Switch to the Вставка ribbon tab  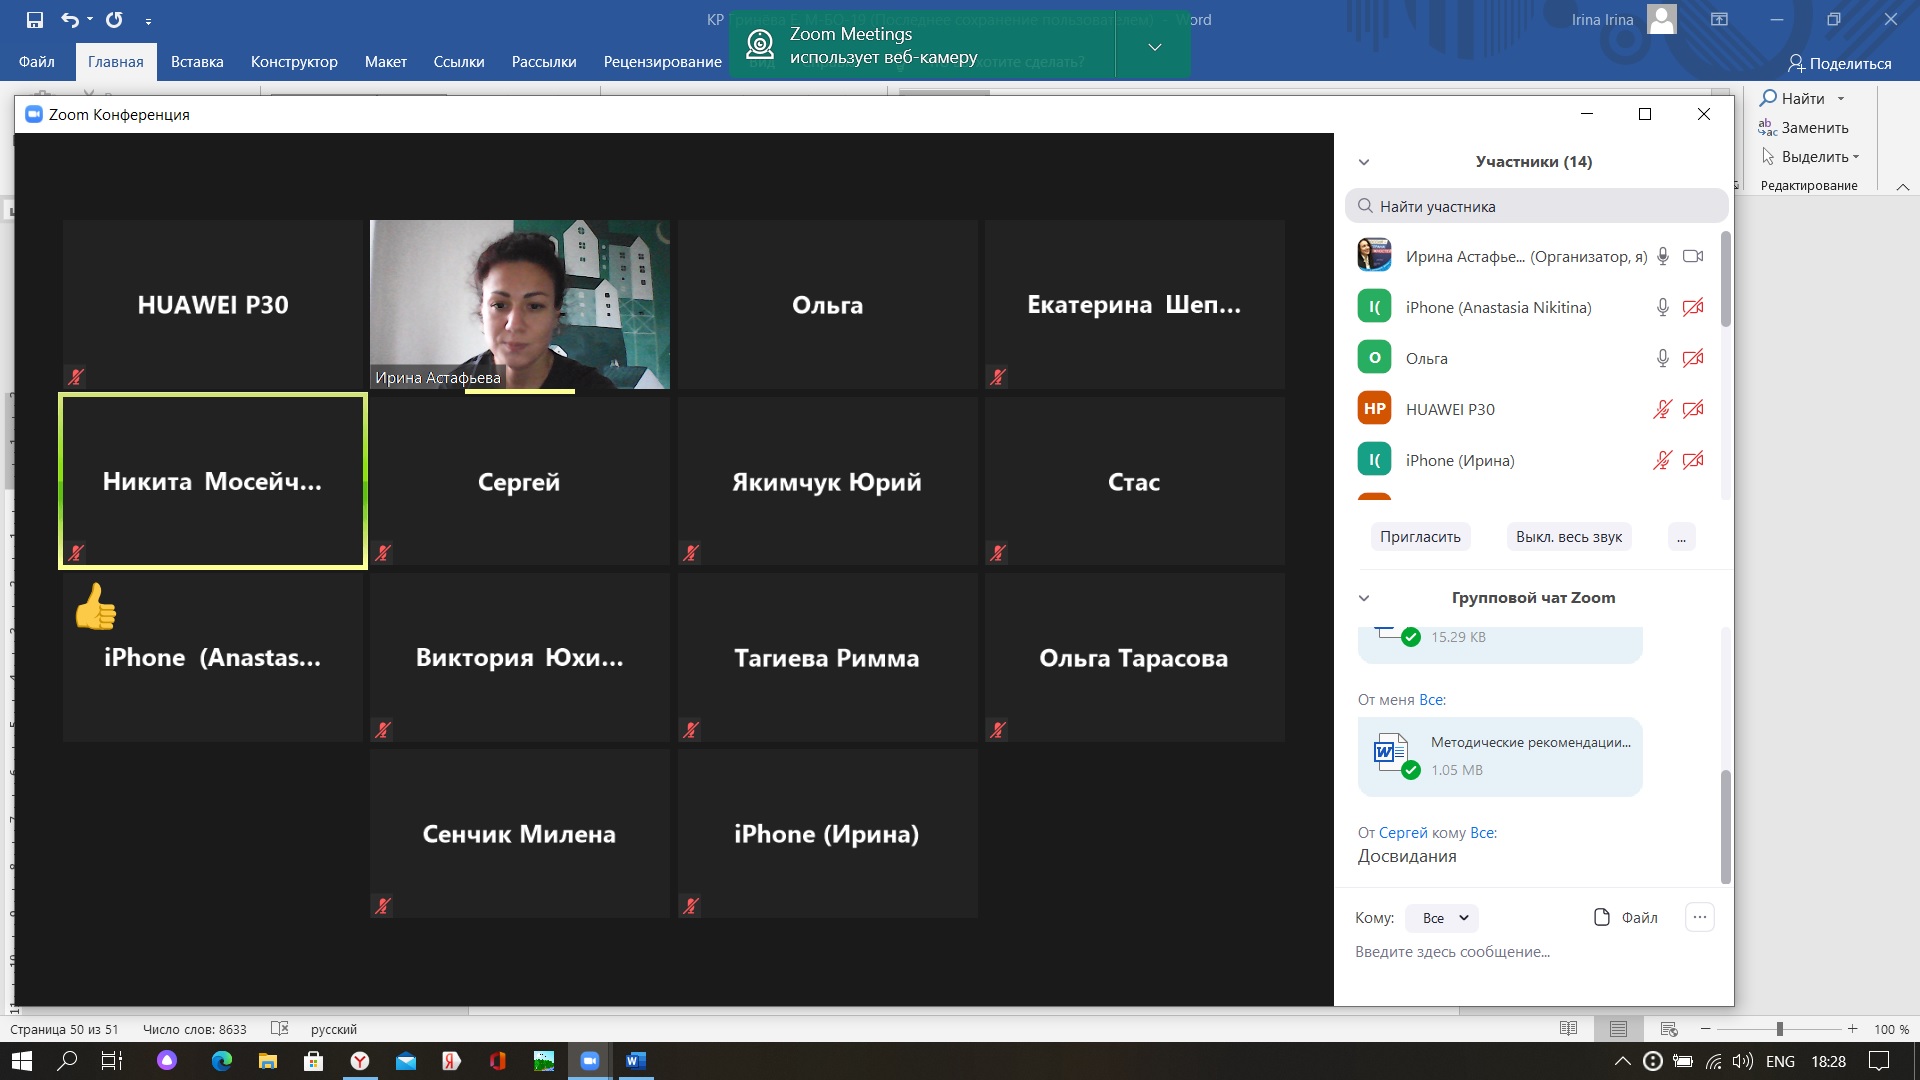pyautogui.click(x=197, y=61)
